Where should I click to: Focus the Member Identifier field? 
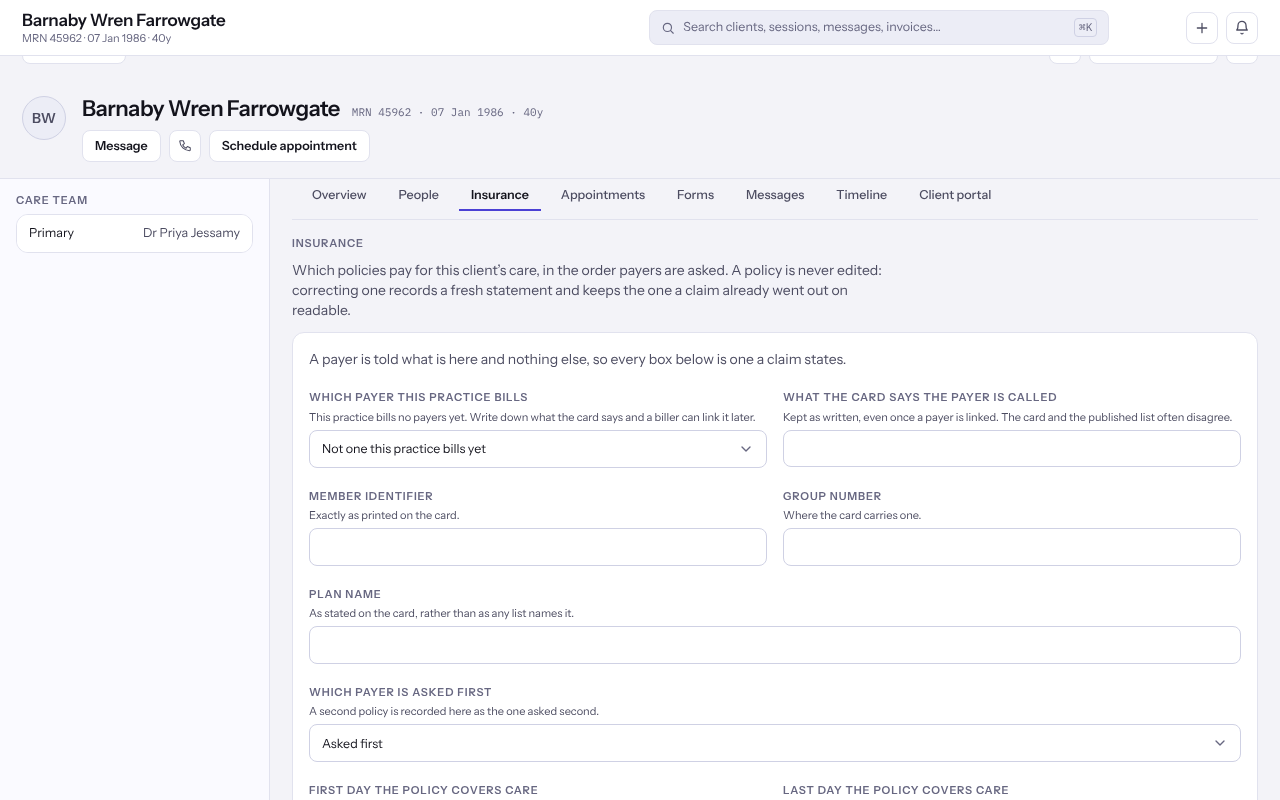538,547
